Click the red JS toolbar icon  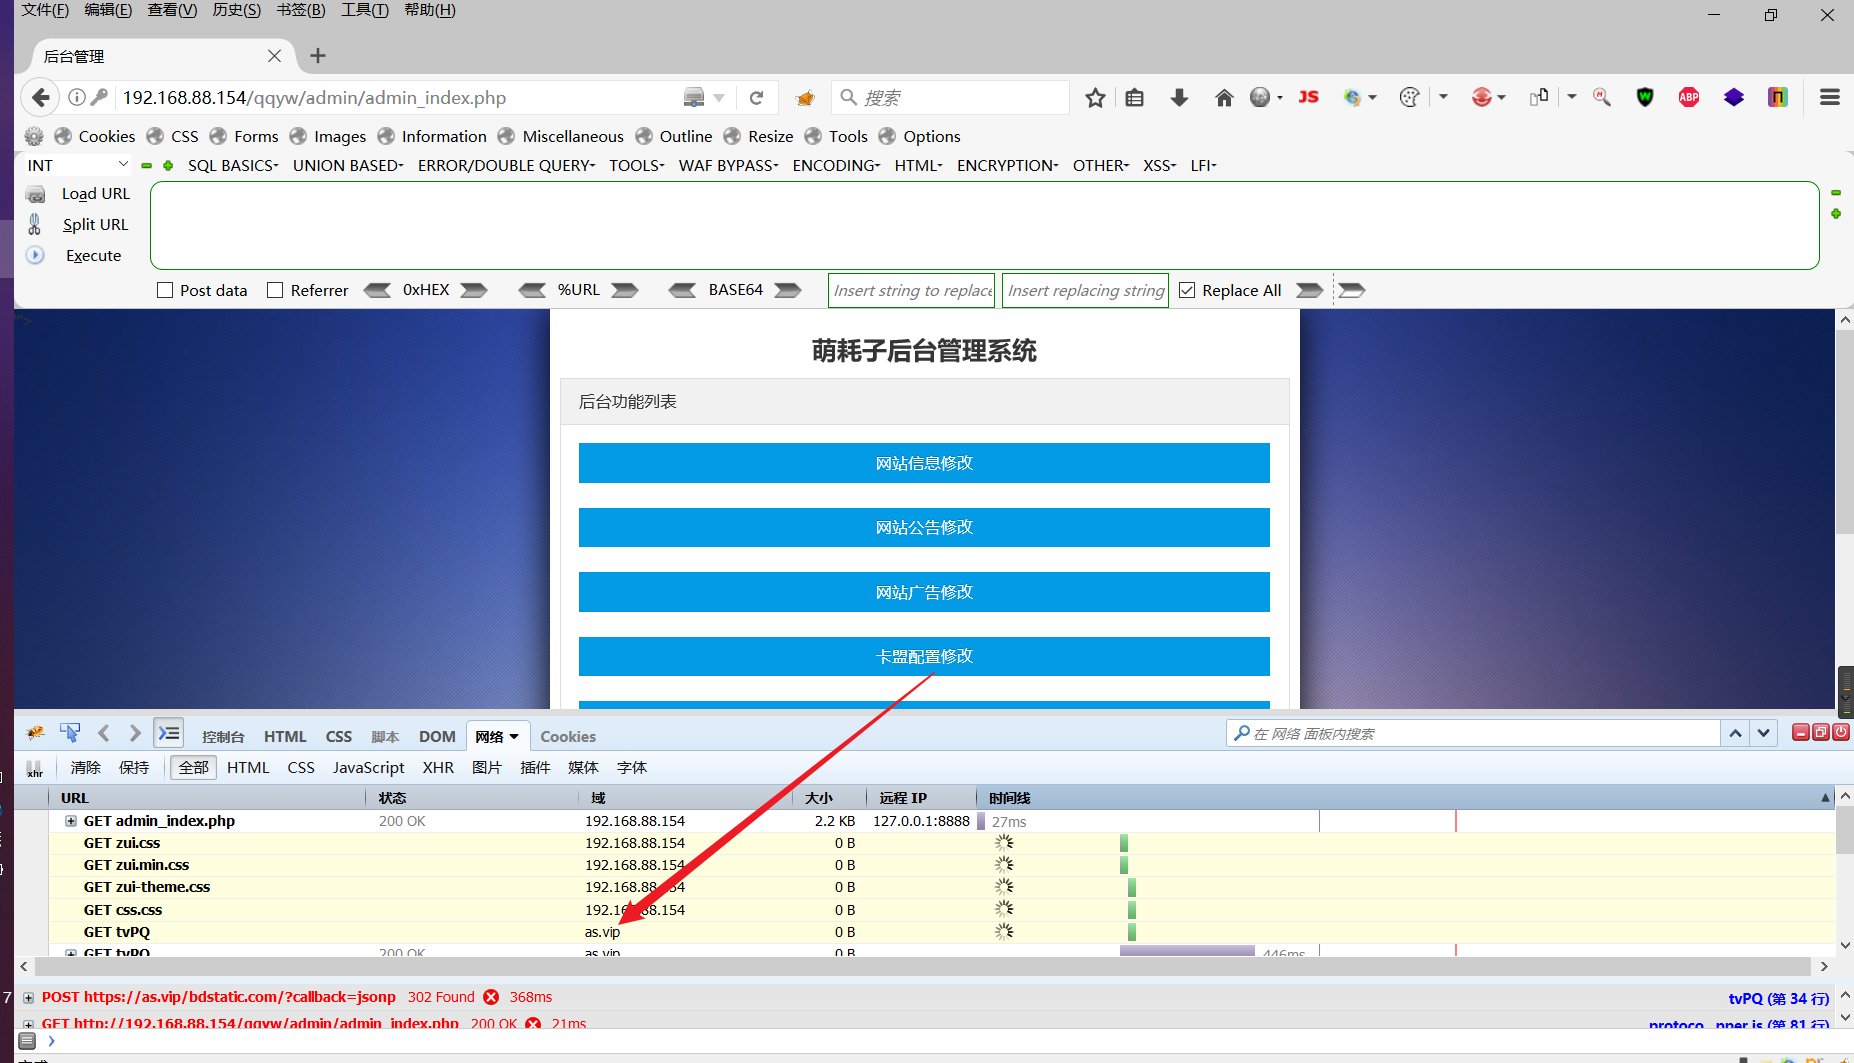[x=1308, y=97]
